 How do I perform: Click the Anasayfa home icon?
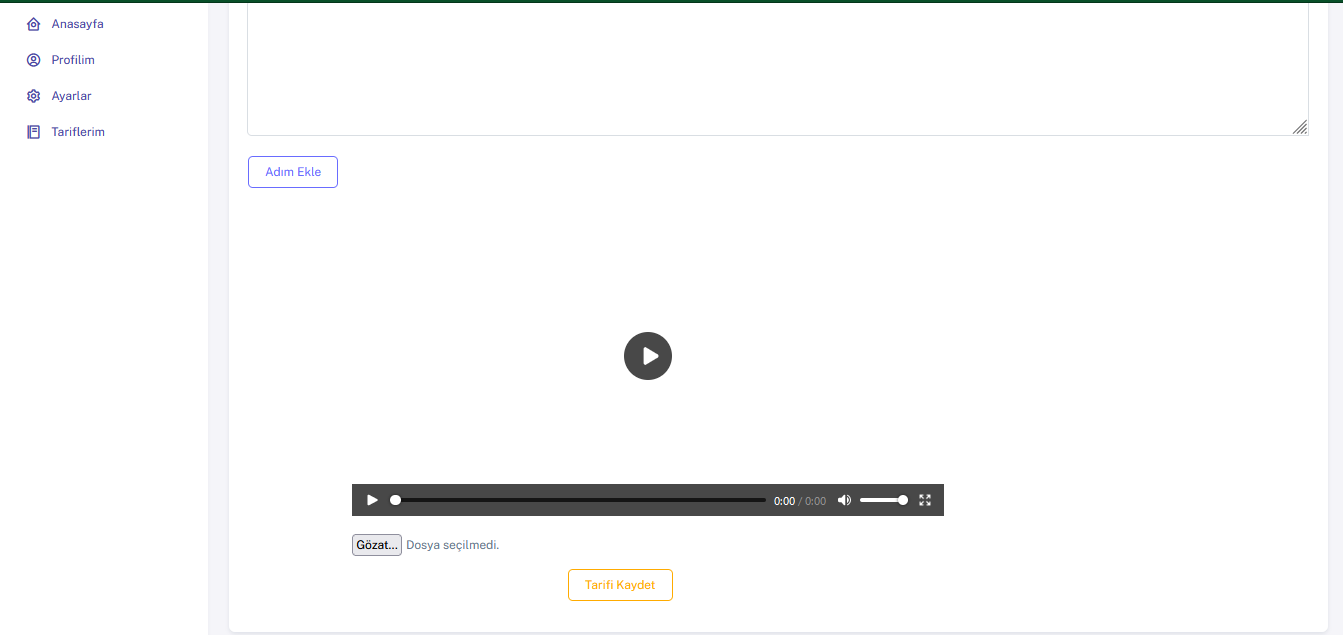(33, 23)
